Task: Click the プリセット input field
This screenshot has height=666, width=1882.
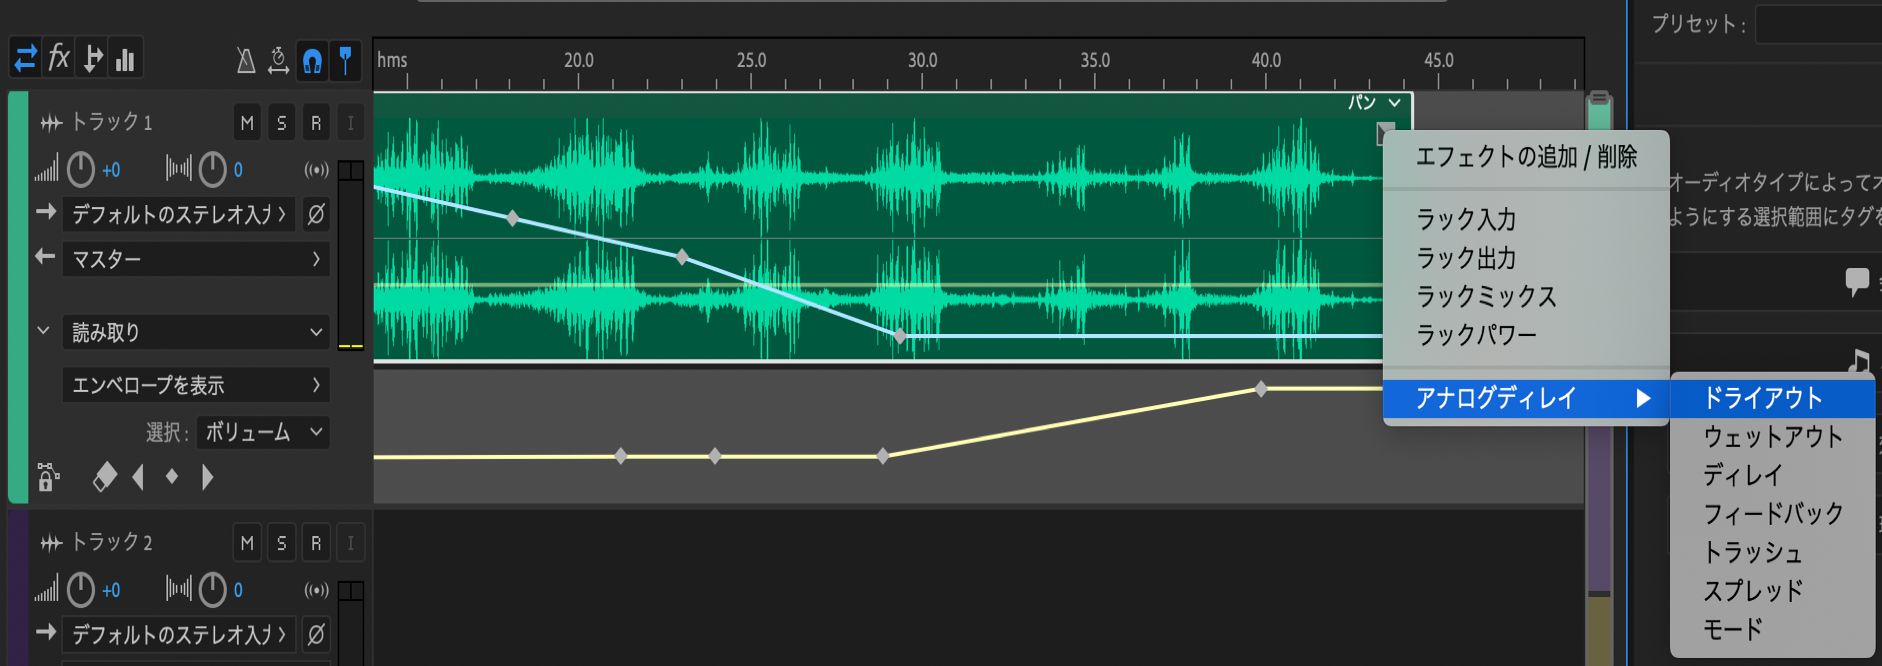Action: pyautogui.click(x=1818, y=24)
